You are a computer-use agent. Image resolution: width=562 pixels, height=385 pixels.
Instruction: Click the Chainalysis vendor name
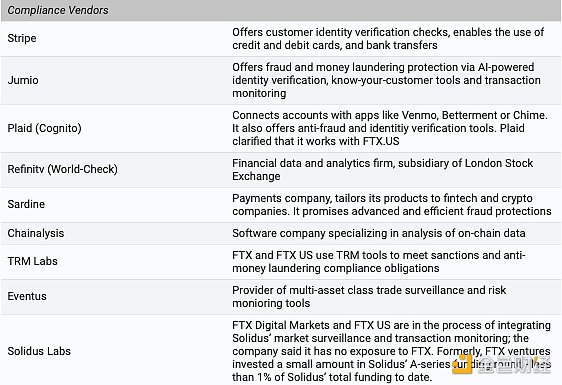pos(36,233)
